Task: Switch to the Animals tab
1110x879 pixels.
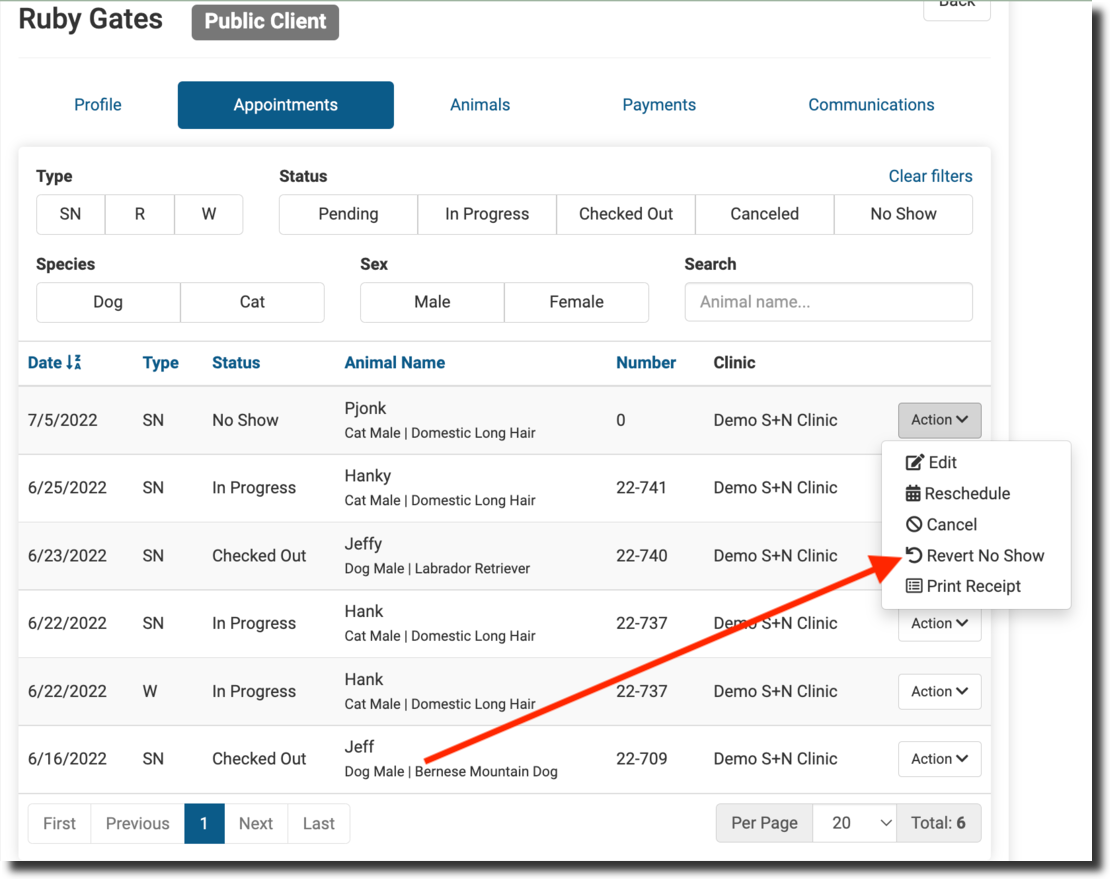Action: pos(480,105)
